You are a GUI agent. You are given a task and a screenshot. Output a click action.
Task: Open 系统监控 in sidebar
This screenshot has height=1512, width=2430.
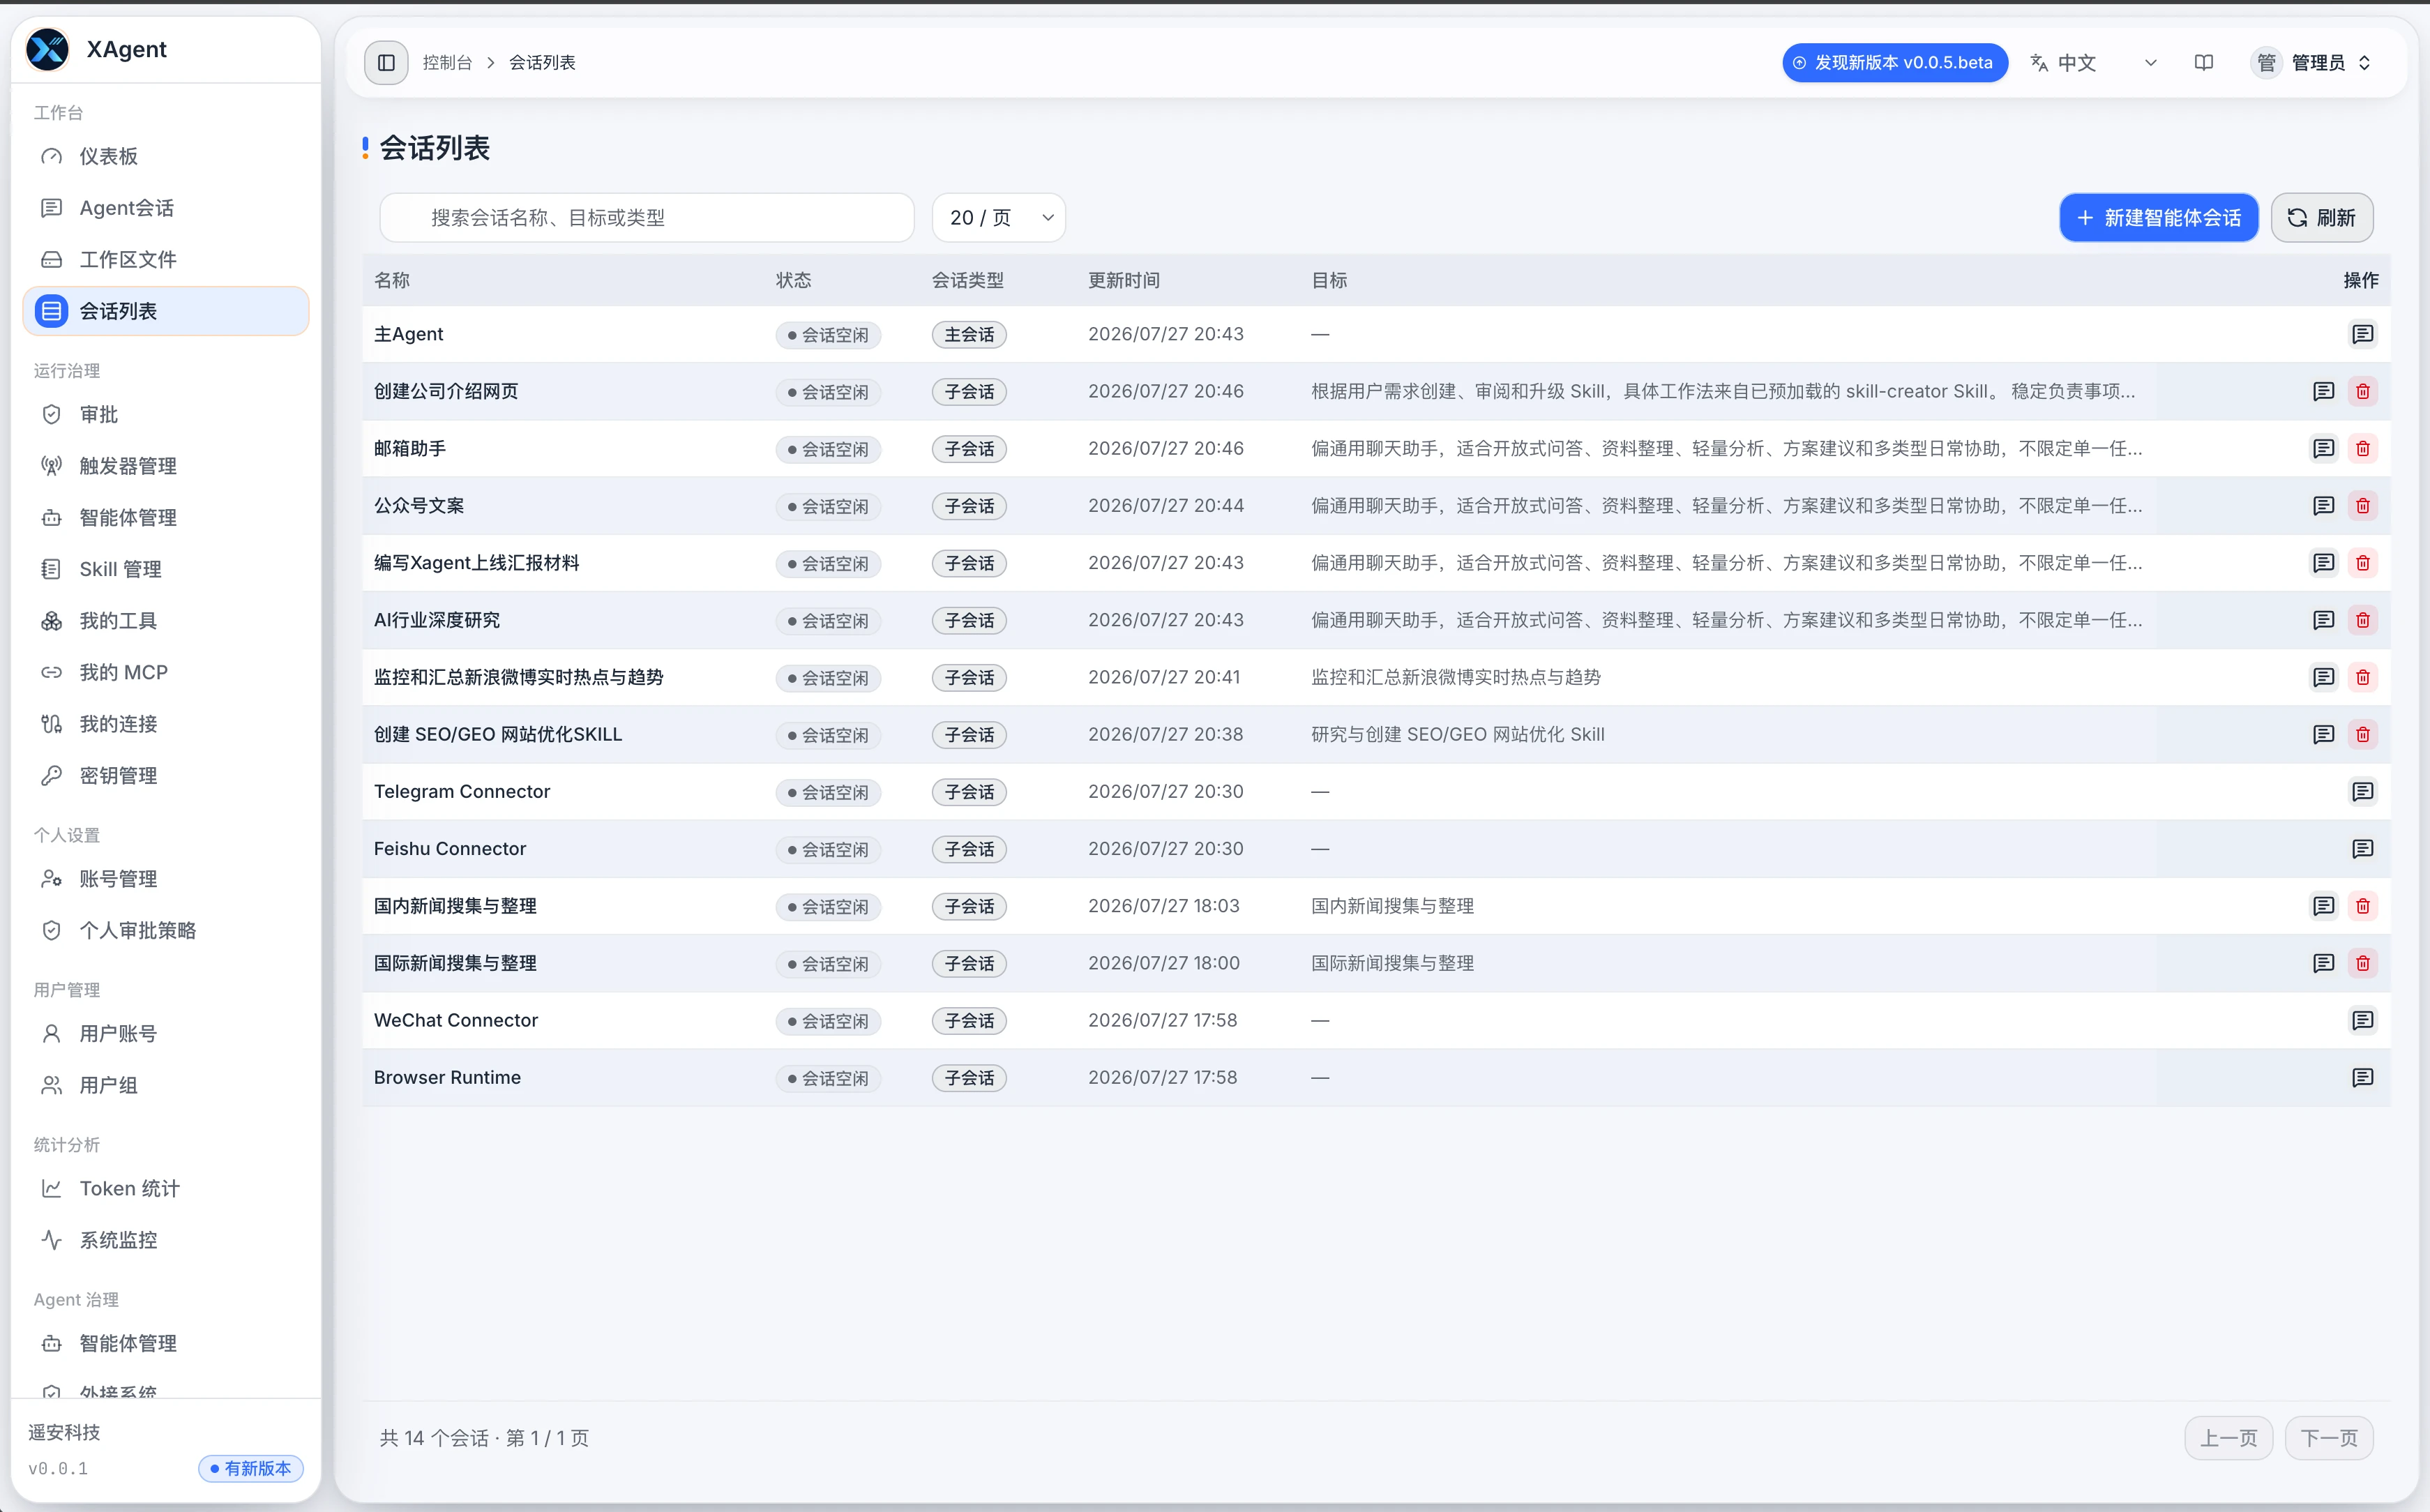coord(165,1240)
